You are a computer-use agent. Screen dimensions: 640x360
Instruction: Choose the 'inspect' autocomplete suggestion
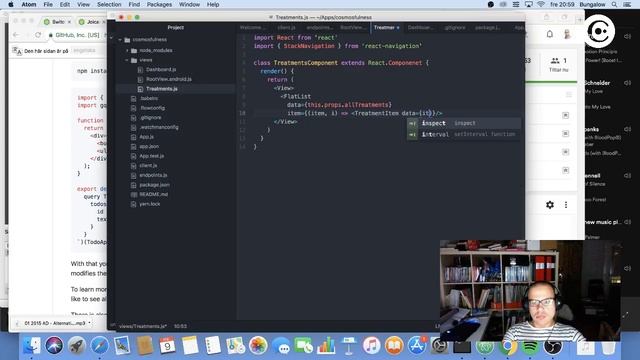click(x=464, y=123)
